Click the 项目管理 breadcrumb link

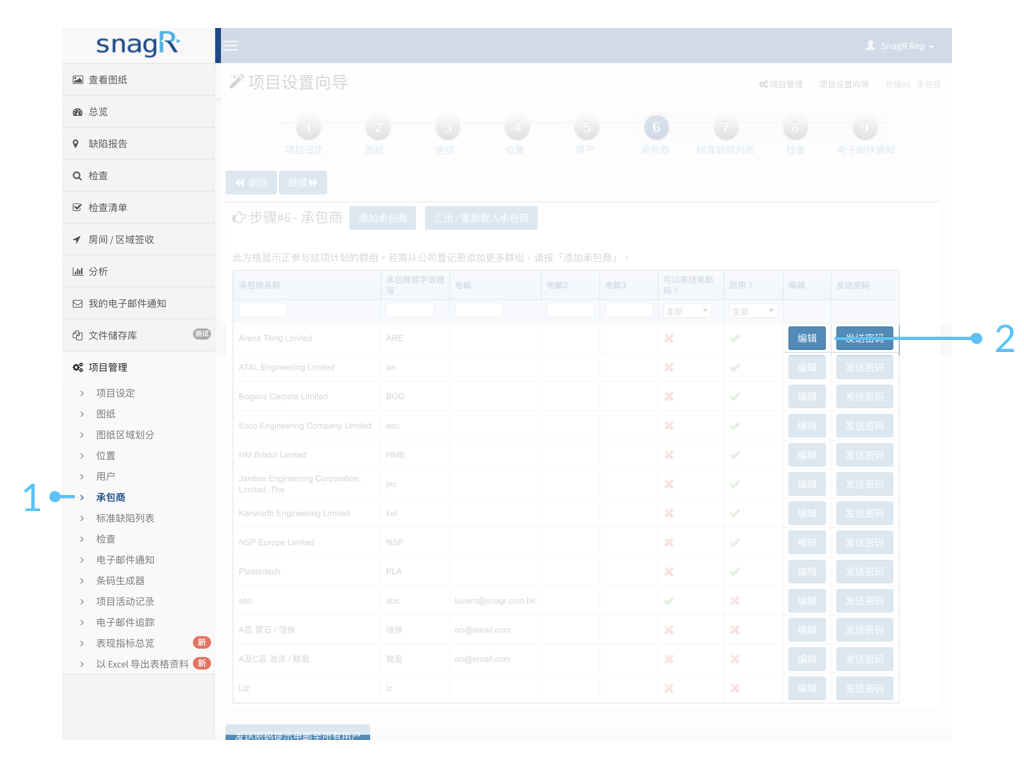(x=781, y=85)
